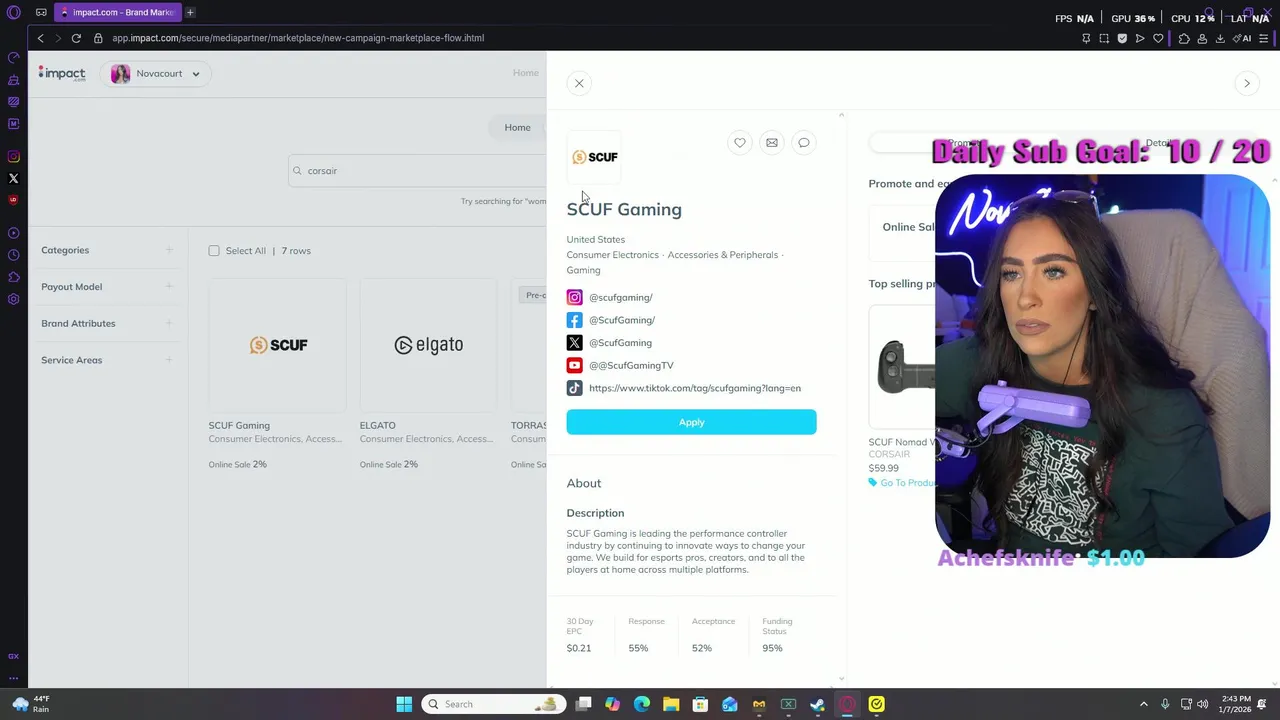
Task: Go to next brand with right arrow
Action: click(1247, 83)
